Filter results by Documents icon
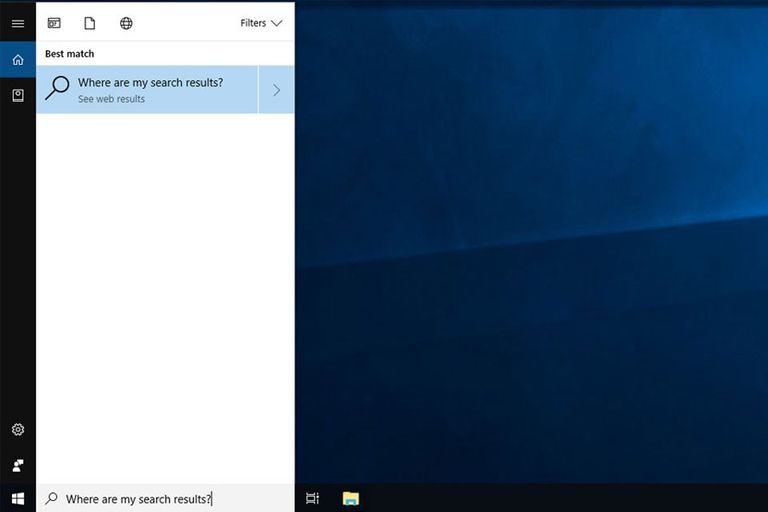The image size is (768, 512). (90, 23)
